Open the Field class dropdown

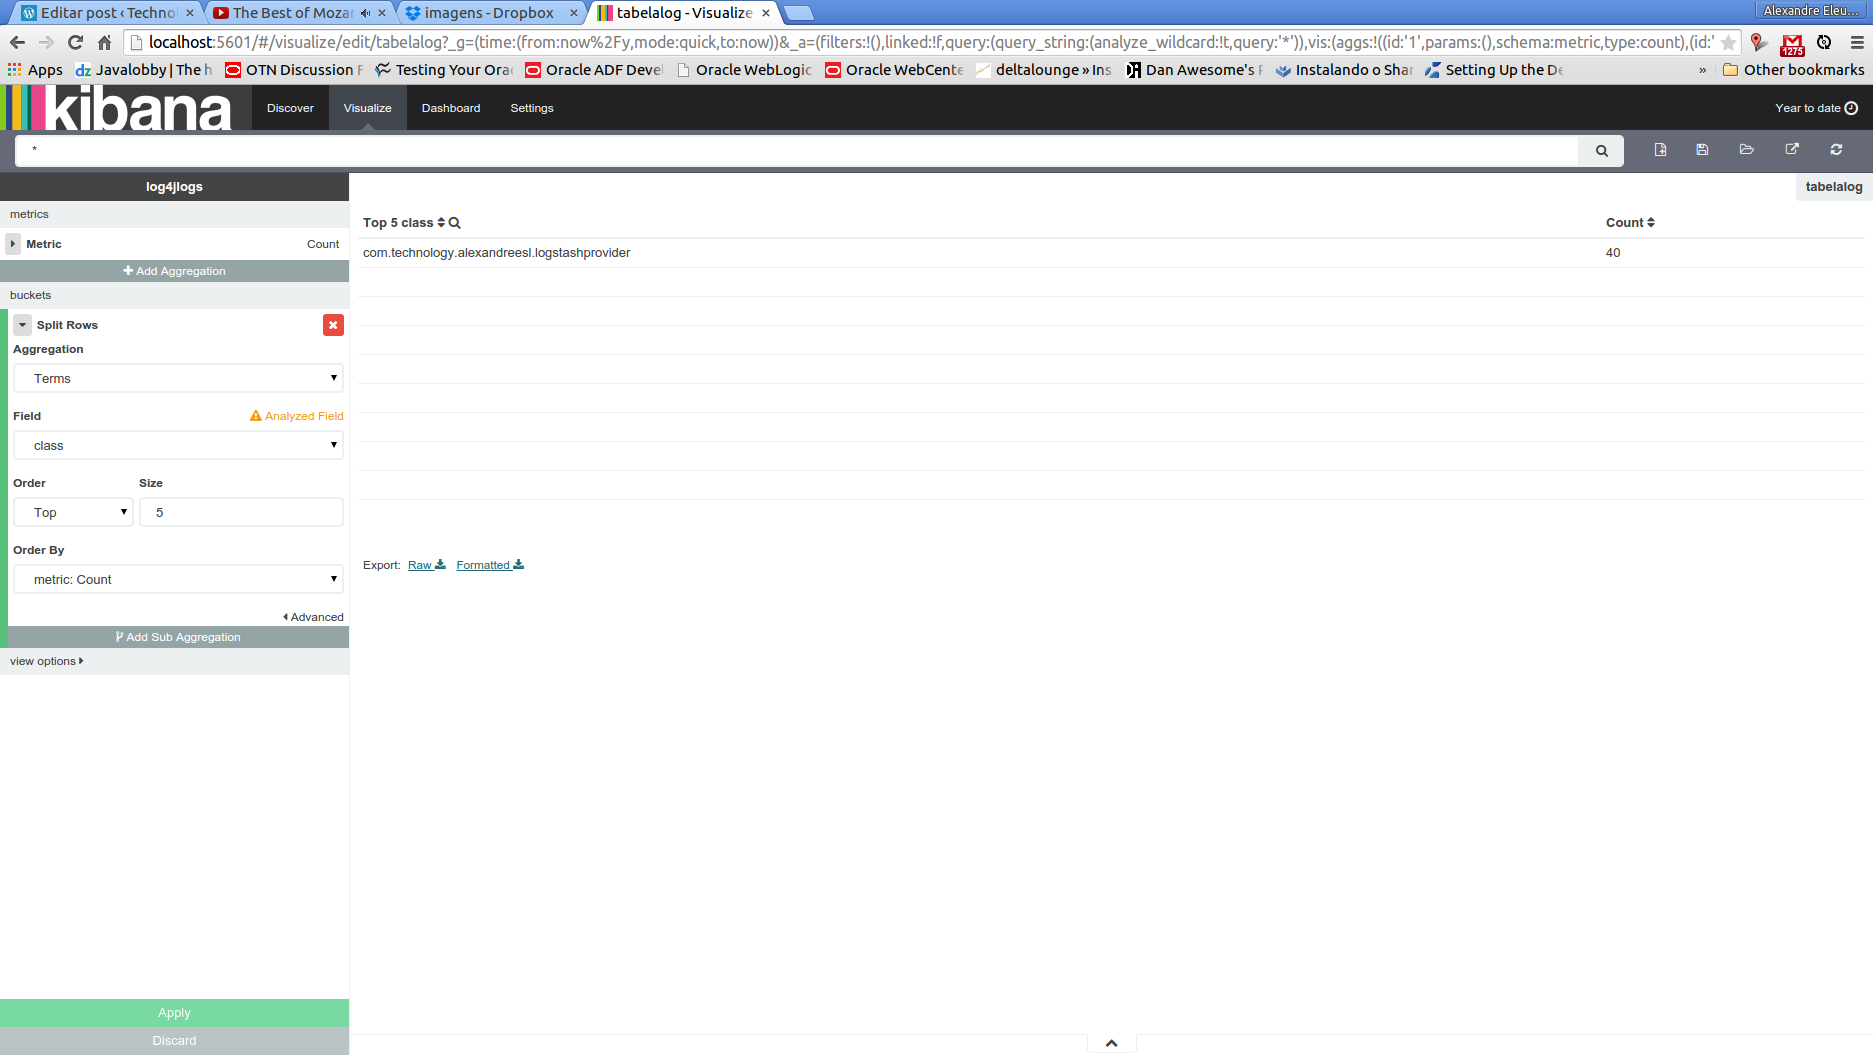pyautogui.click(x=178, y=445)
